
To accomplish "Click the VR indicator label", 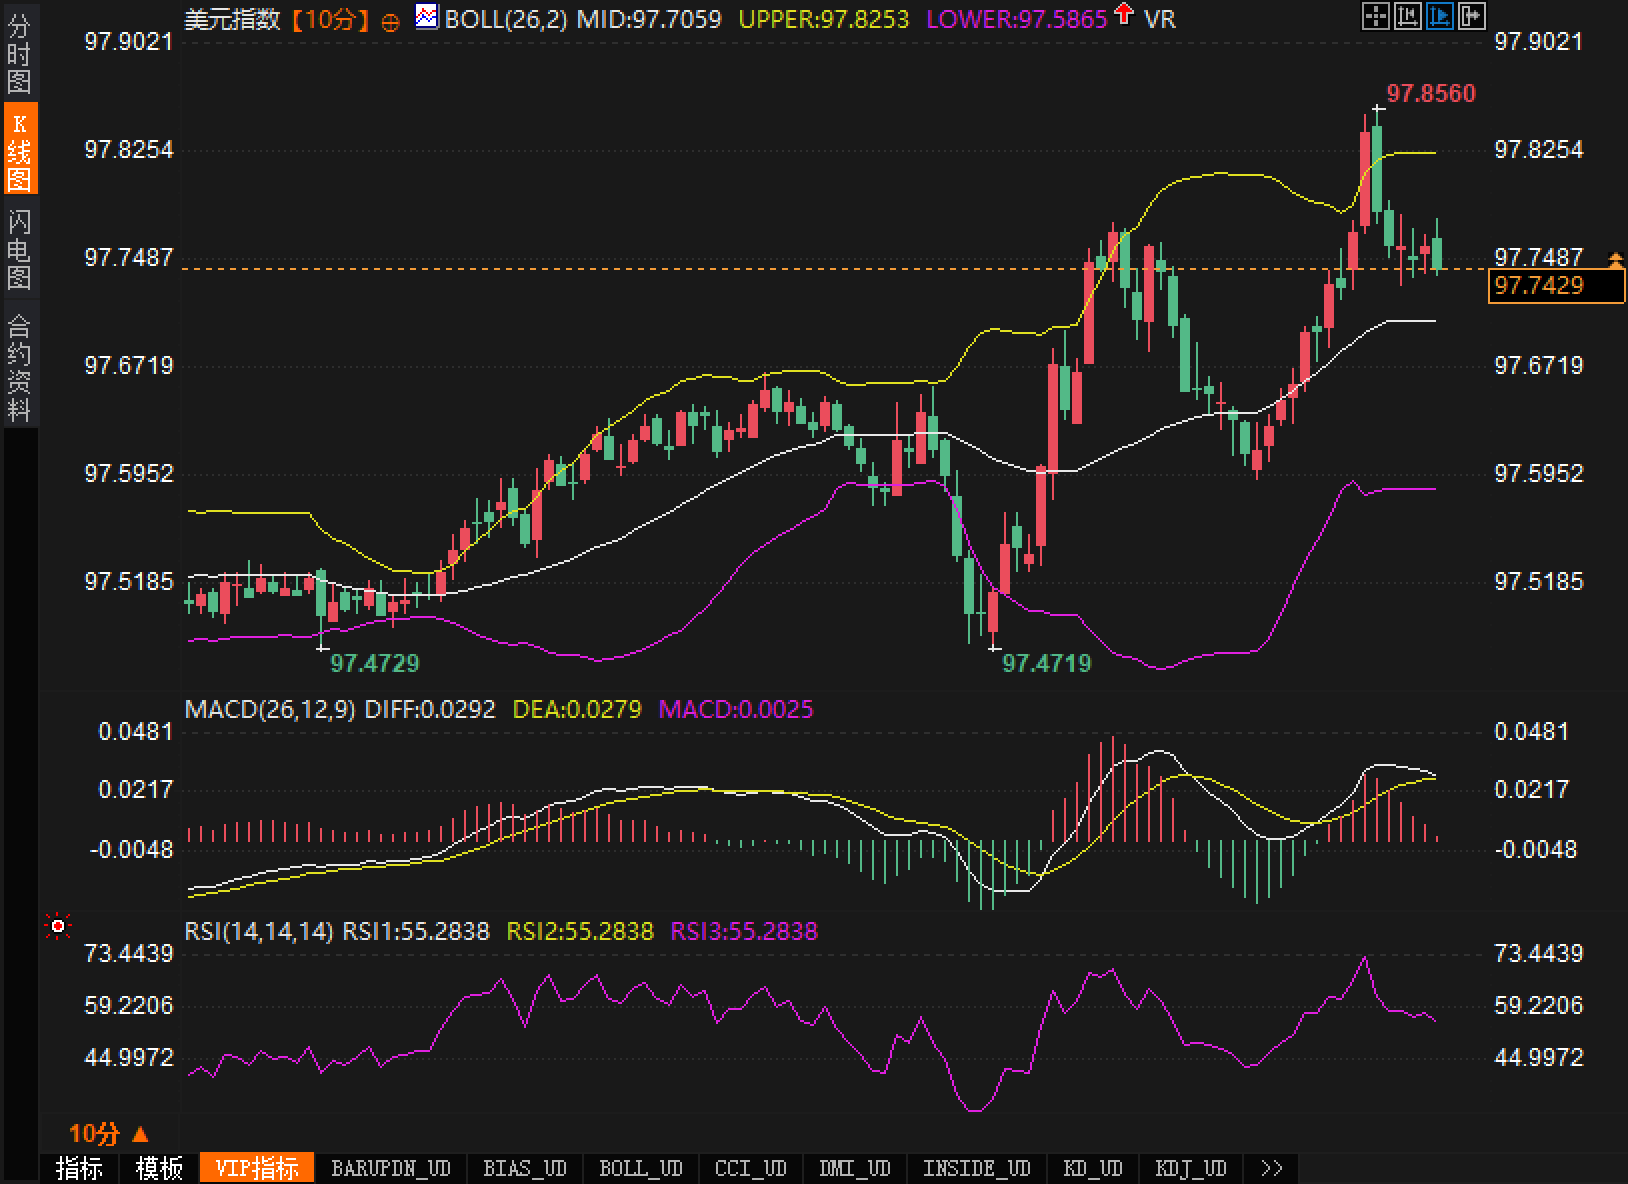I will pyautogui.click(x=1160, y=19).
